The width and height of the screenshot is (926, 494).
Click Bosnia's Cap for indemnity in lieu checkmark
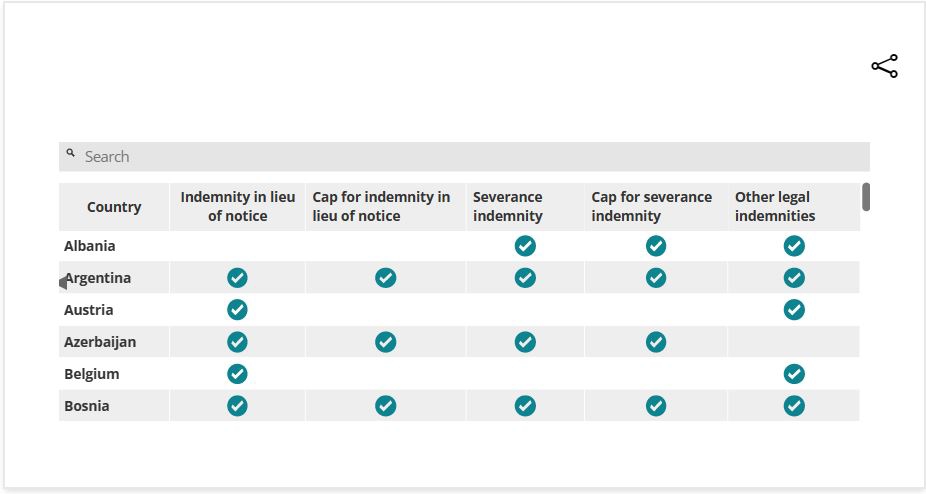(386, 406)
